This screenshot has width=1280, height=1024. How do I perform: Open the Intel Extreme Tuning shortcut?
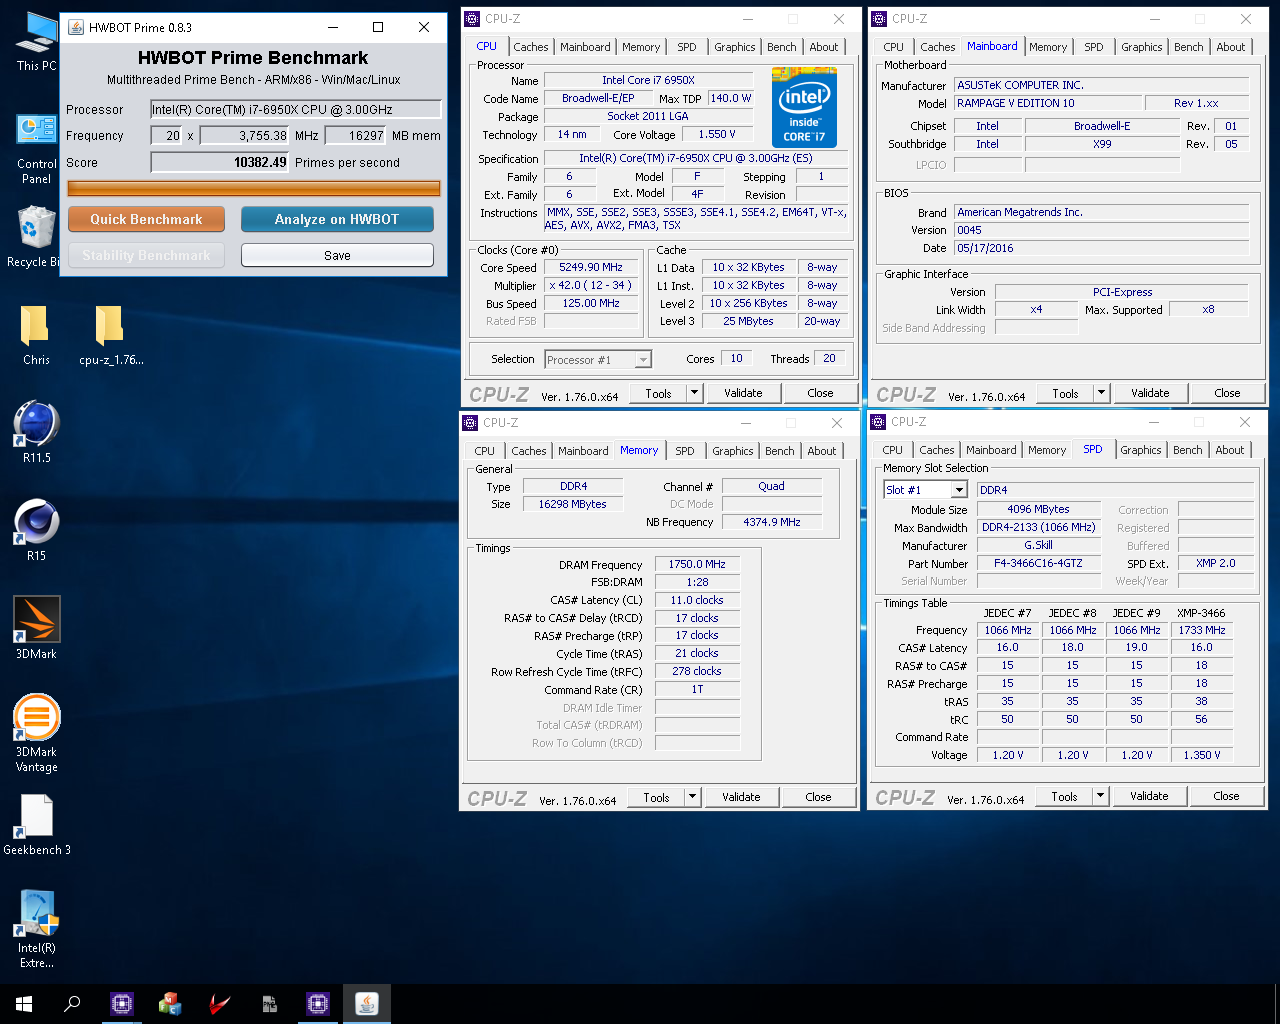(x=36, y=930)
